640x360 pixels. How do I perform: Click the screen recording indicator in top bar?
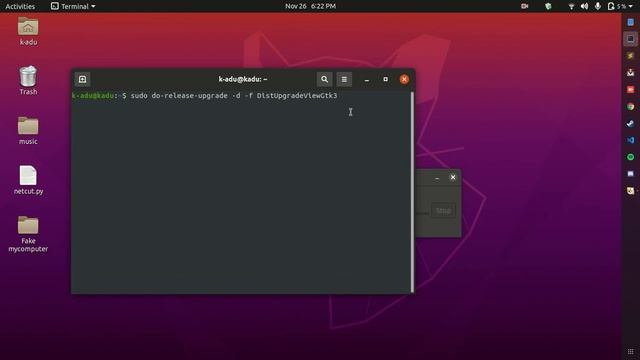[x=524, y=6]
